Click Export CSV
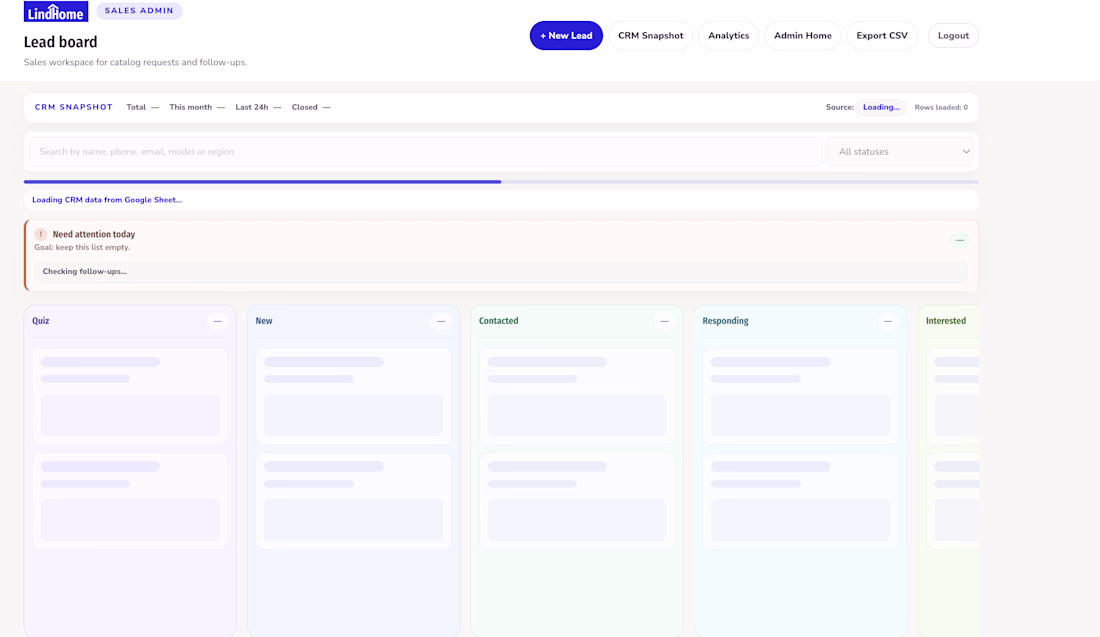Screen dimensions: 1100x637 coord(882,36)
